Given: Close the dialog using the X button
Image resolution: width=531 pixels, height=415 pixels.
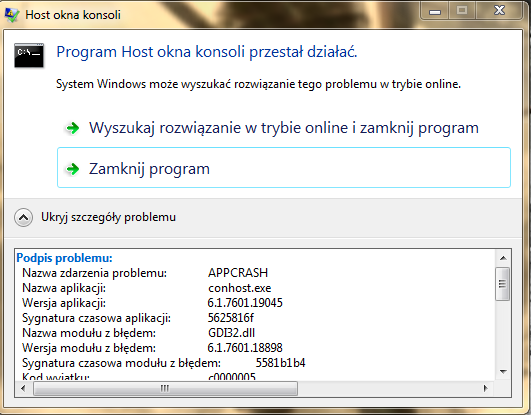Looking at the screenshot, I should click(x=500, y=11).
